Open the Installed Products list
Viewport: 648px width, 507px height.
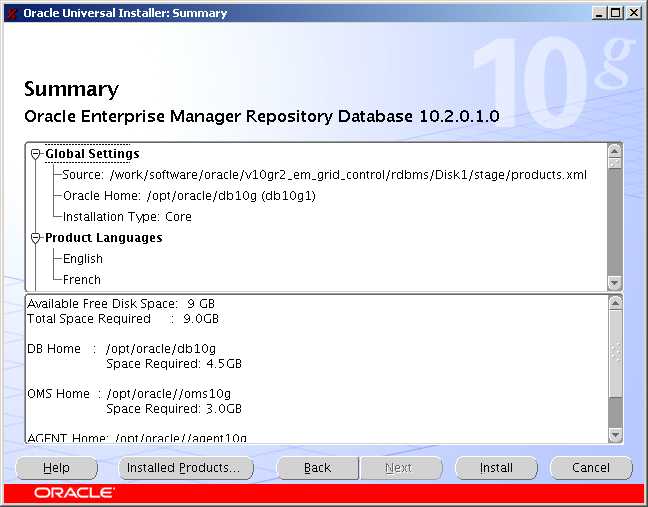pyautogui.click(x=183, y=468)
